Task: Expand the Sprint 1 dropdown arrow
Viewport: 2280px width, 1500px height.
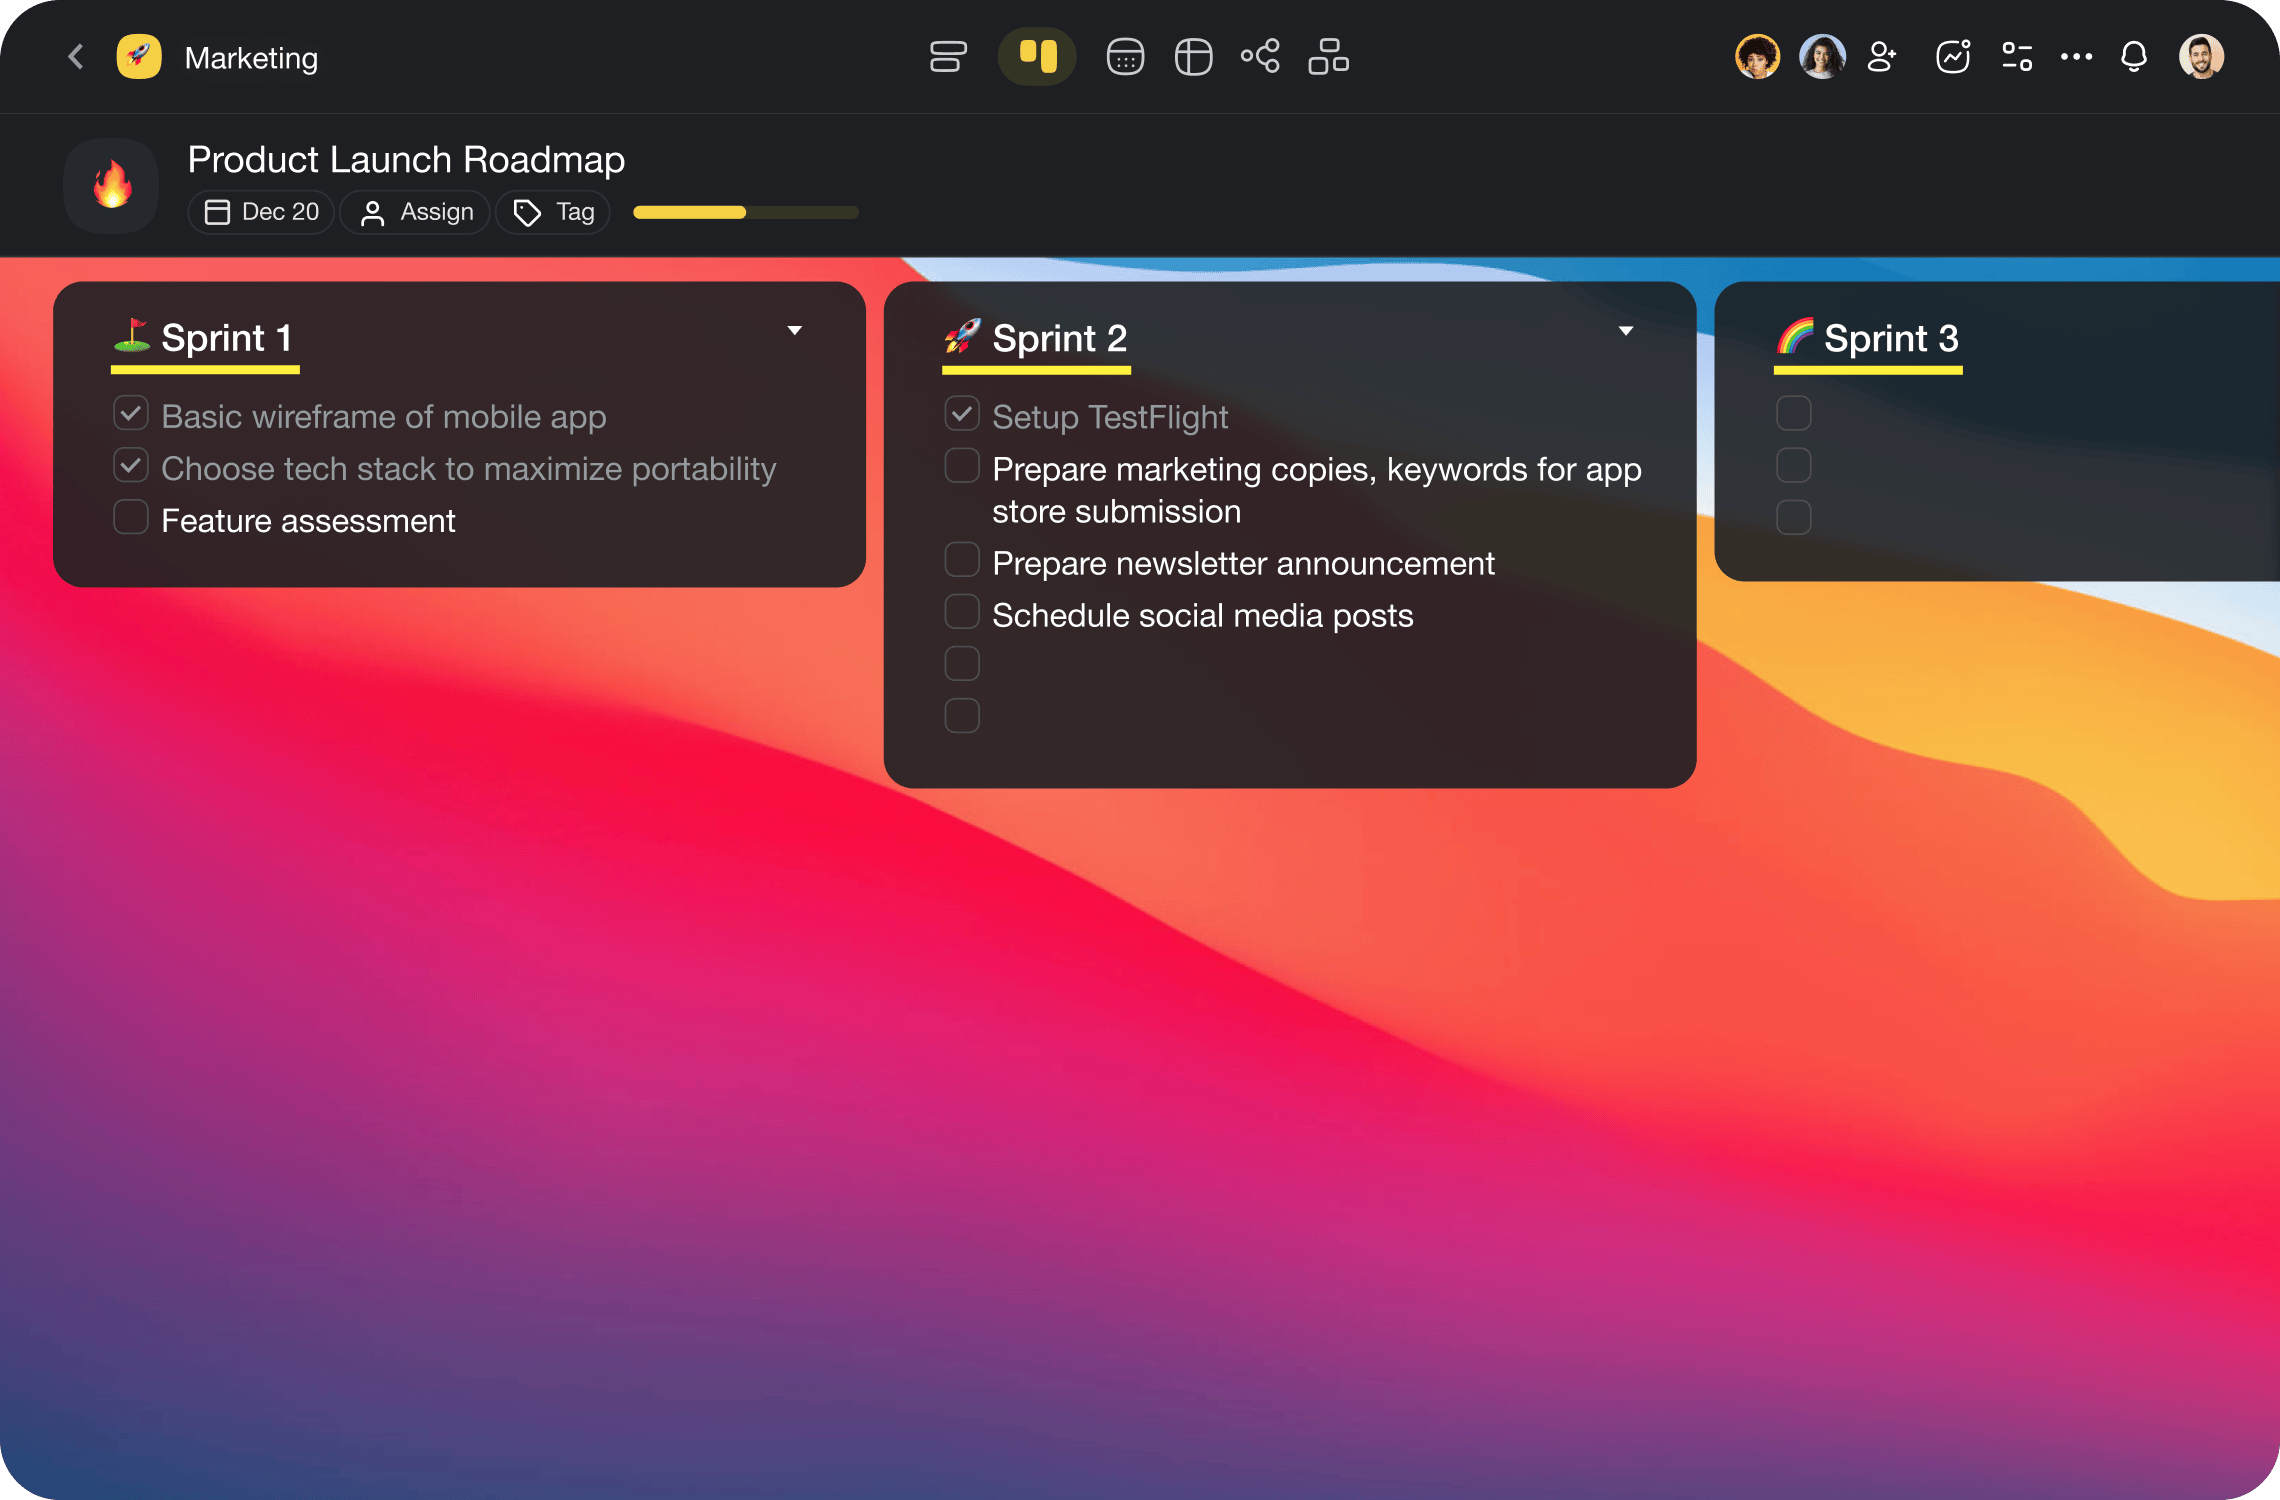Action: click(795, 331)
